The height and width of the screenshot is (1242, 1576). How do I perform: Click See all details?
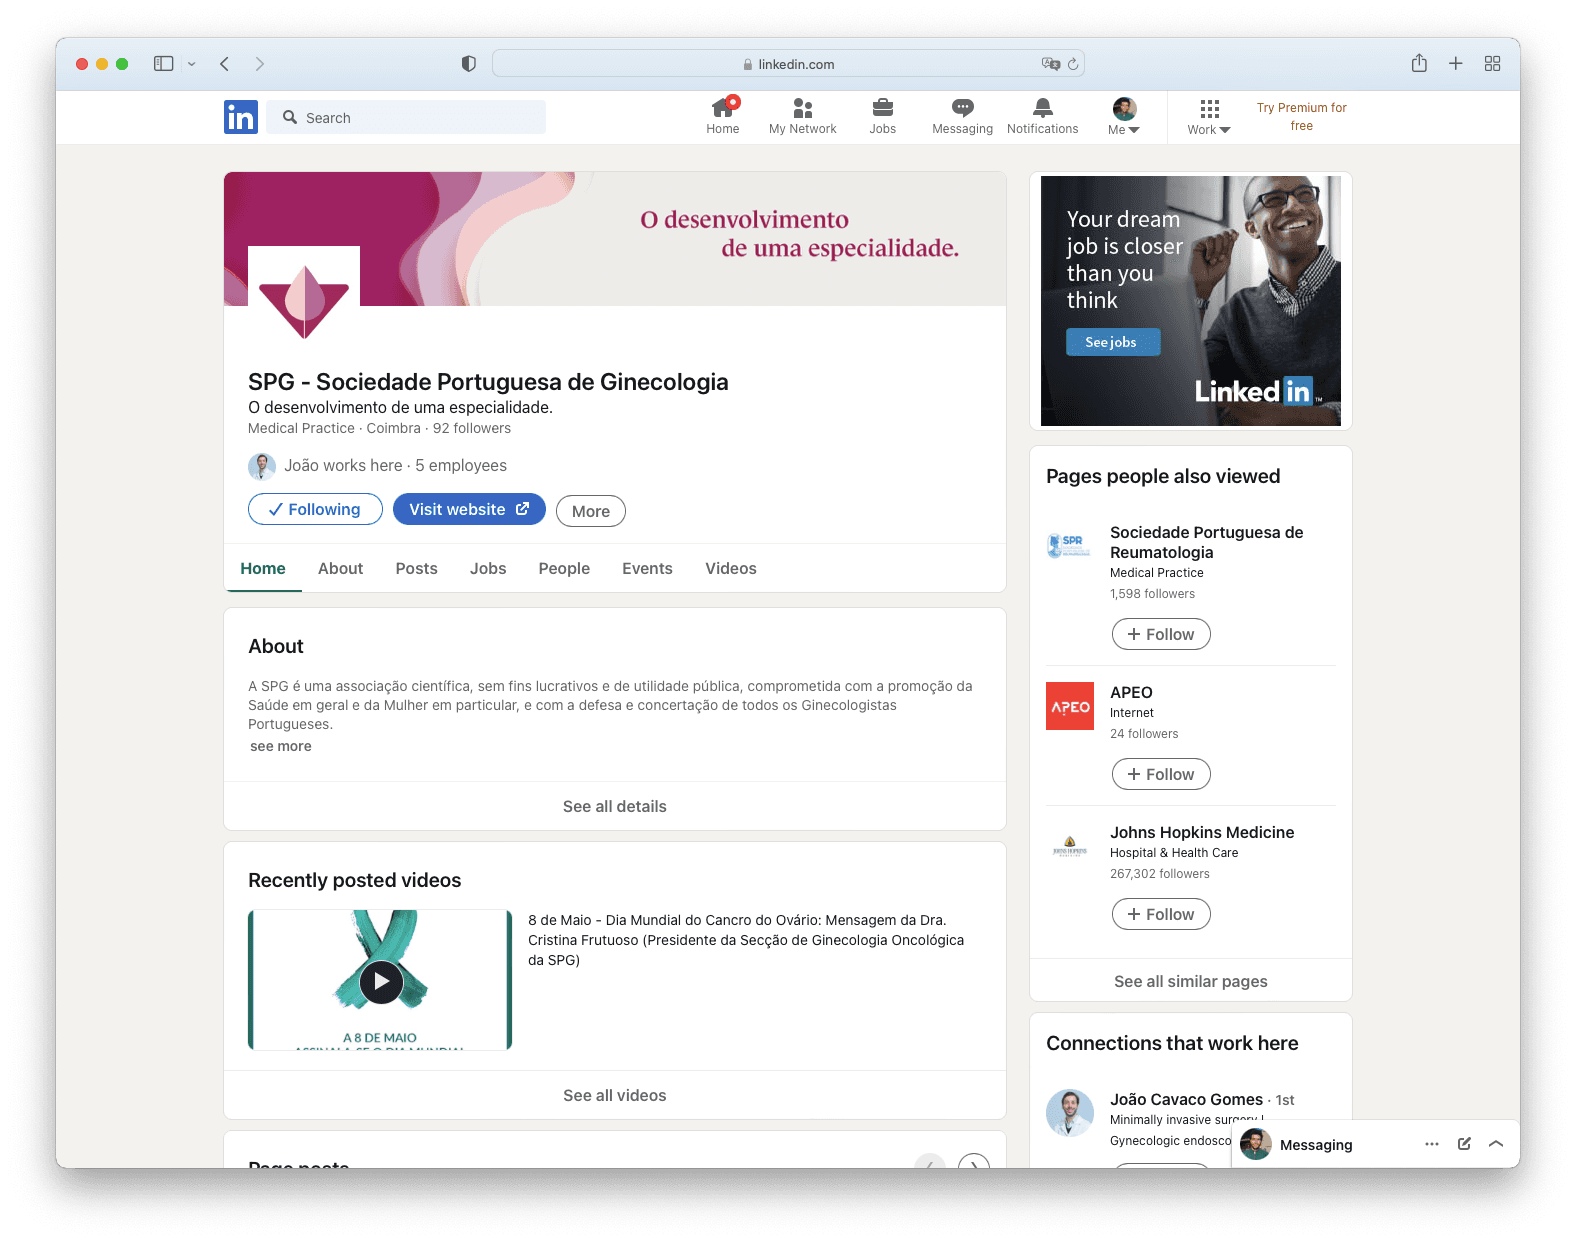coord(615,806)
